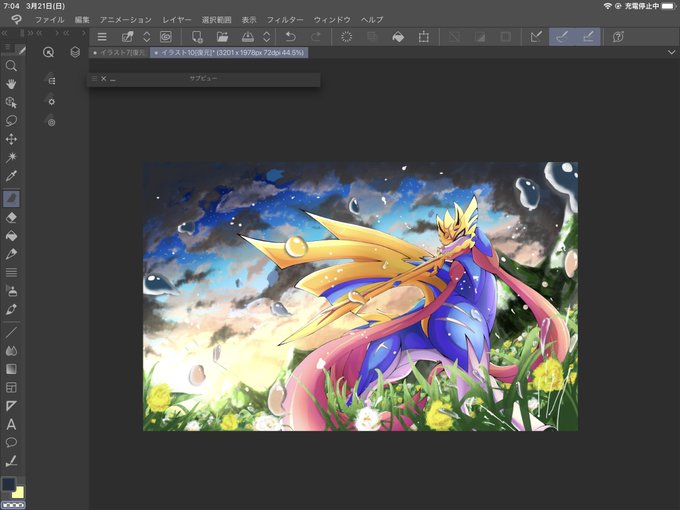Select the Airbrush spray tool
680x510 pixels.
pos(11,291)
